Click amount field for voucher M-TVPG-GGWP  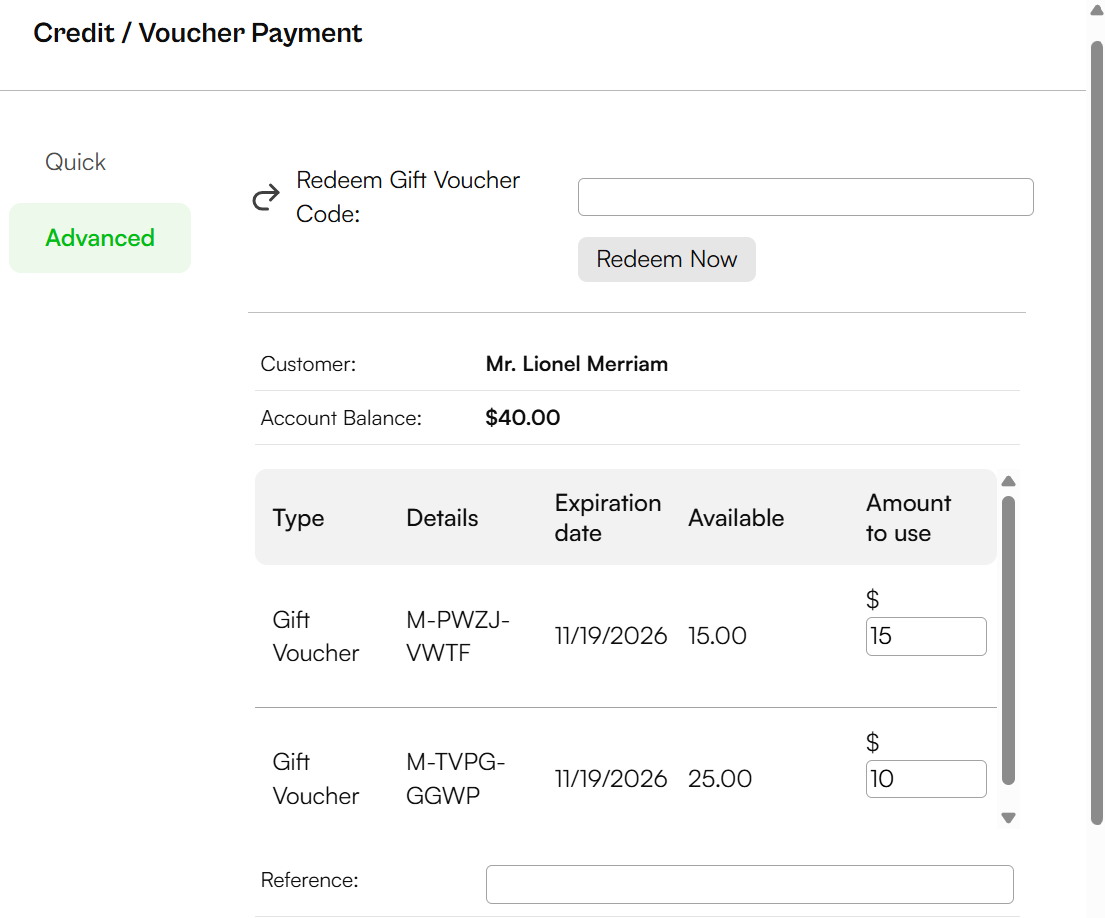(x=926, y=779)
